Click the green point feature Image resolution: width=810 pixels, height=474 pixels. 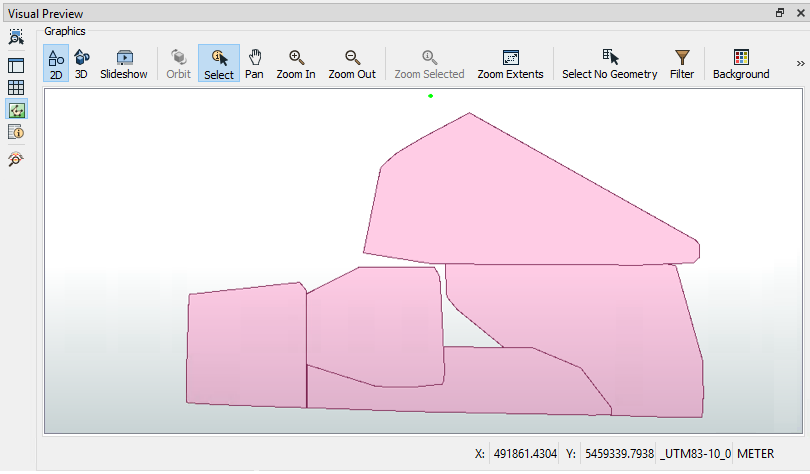(x=430, y=96)
